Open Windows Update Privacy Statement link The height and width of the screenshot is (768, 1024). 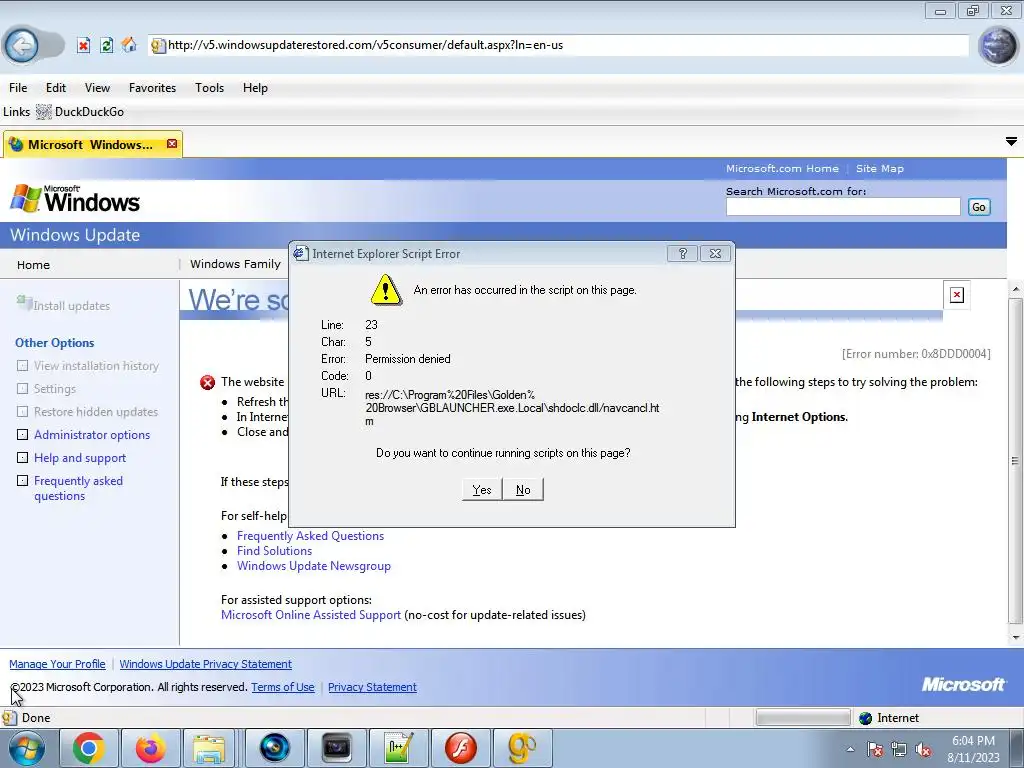[206, 664]
